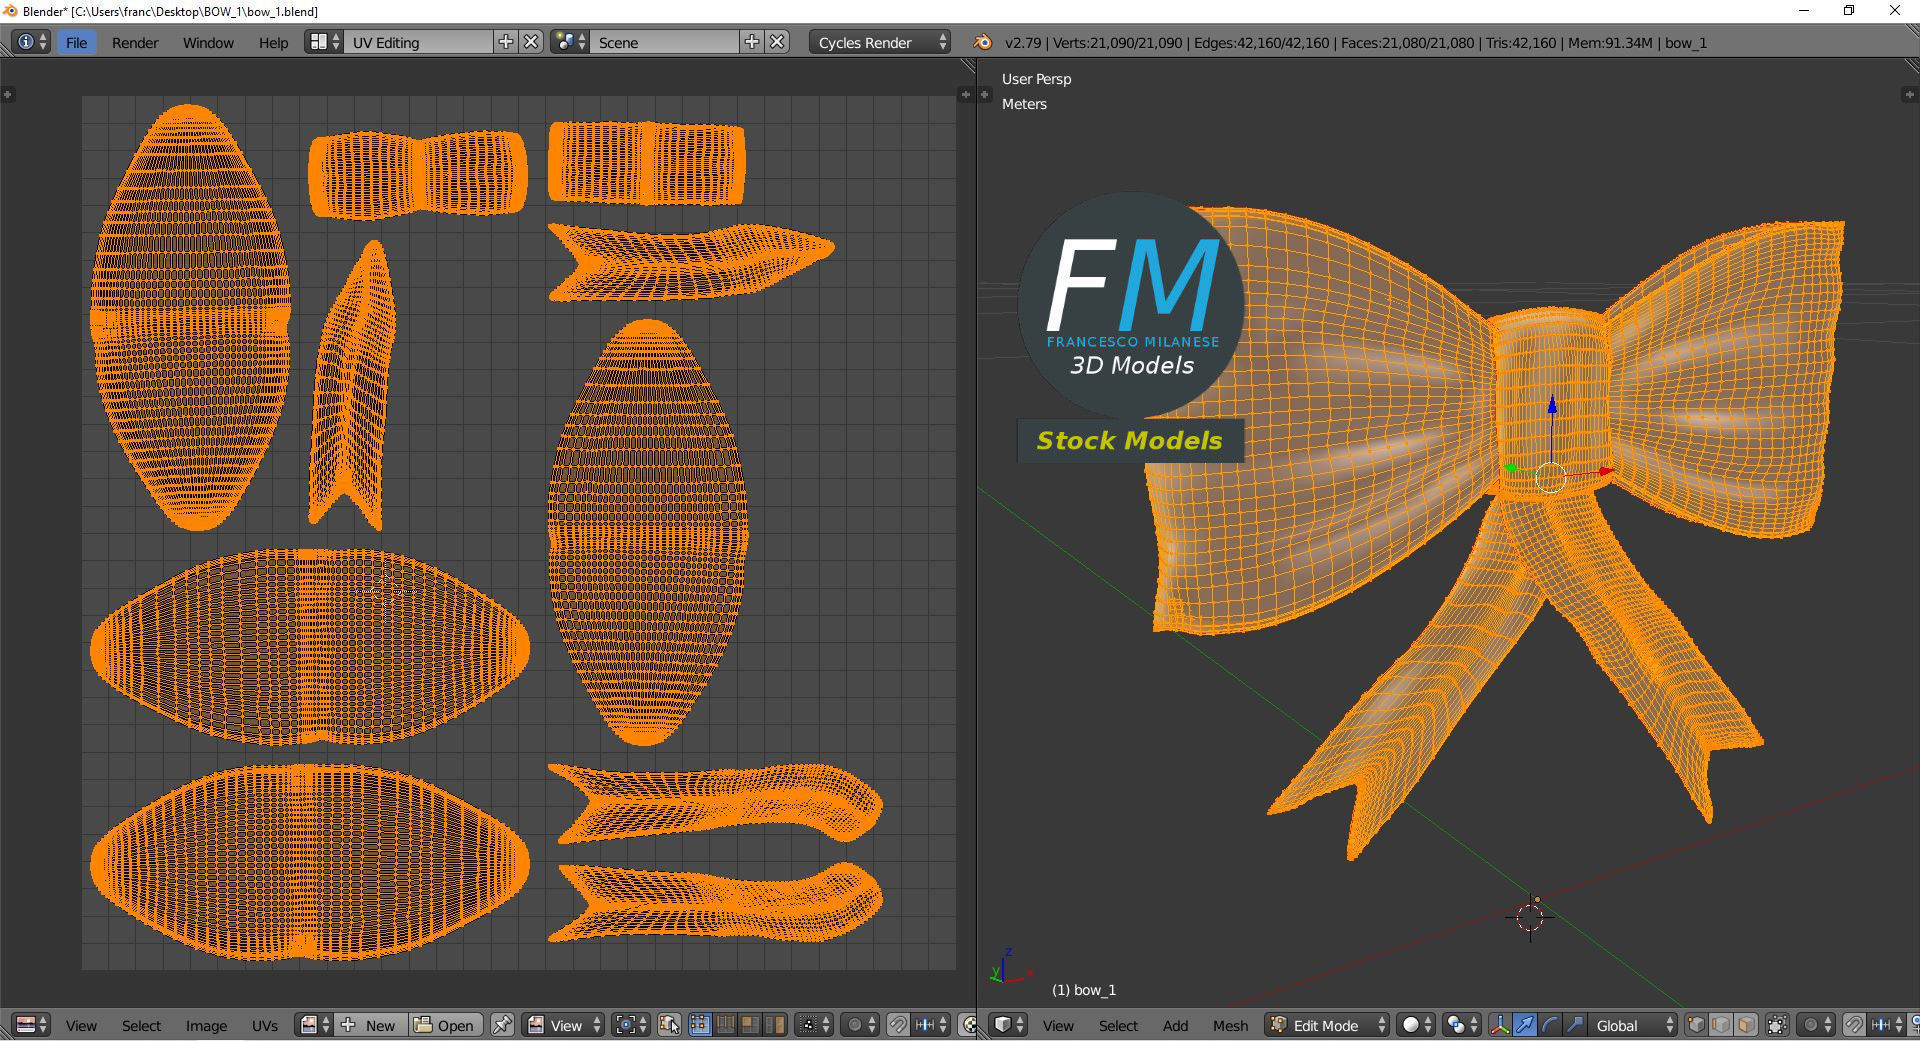1920x1041 pixels.
Task: Select UV edge selection mode
Action: [x=725, y=1025]
